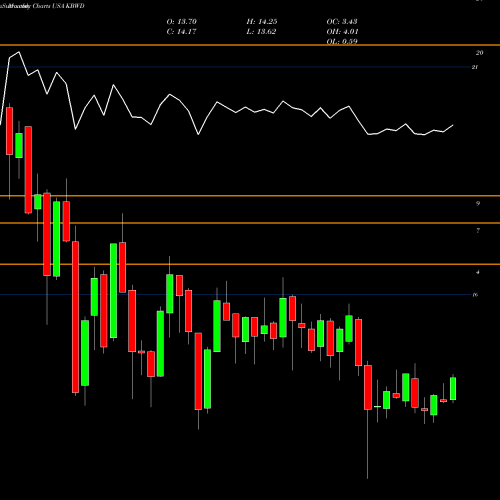Click the axis label '7'

tap(478, 230)
